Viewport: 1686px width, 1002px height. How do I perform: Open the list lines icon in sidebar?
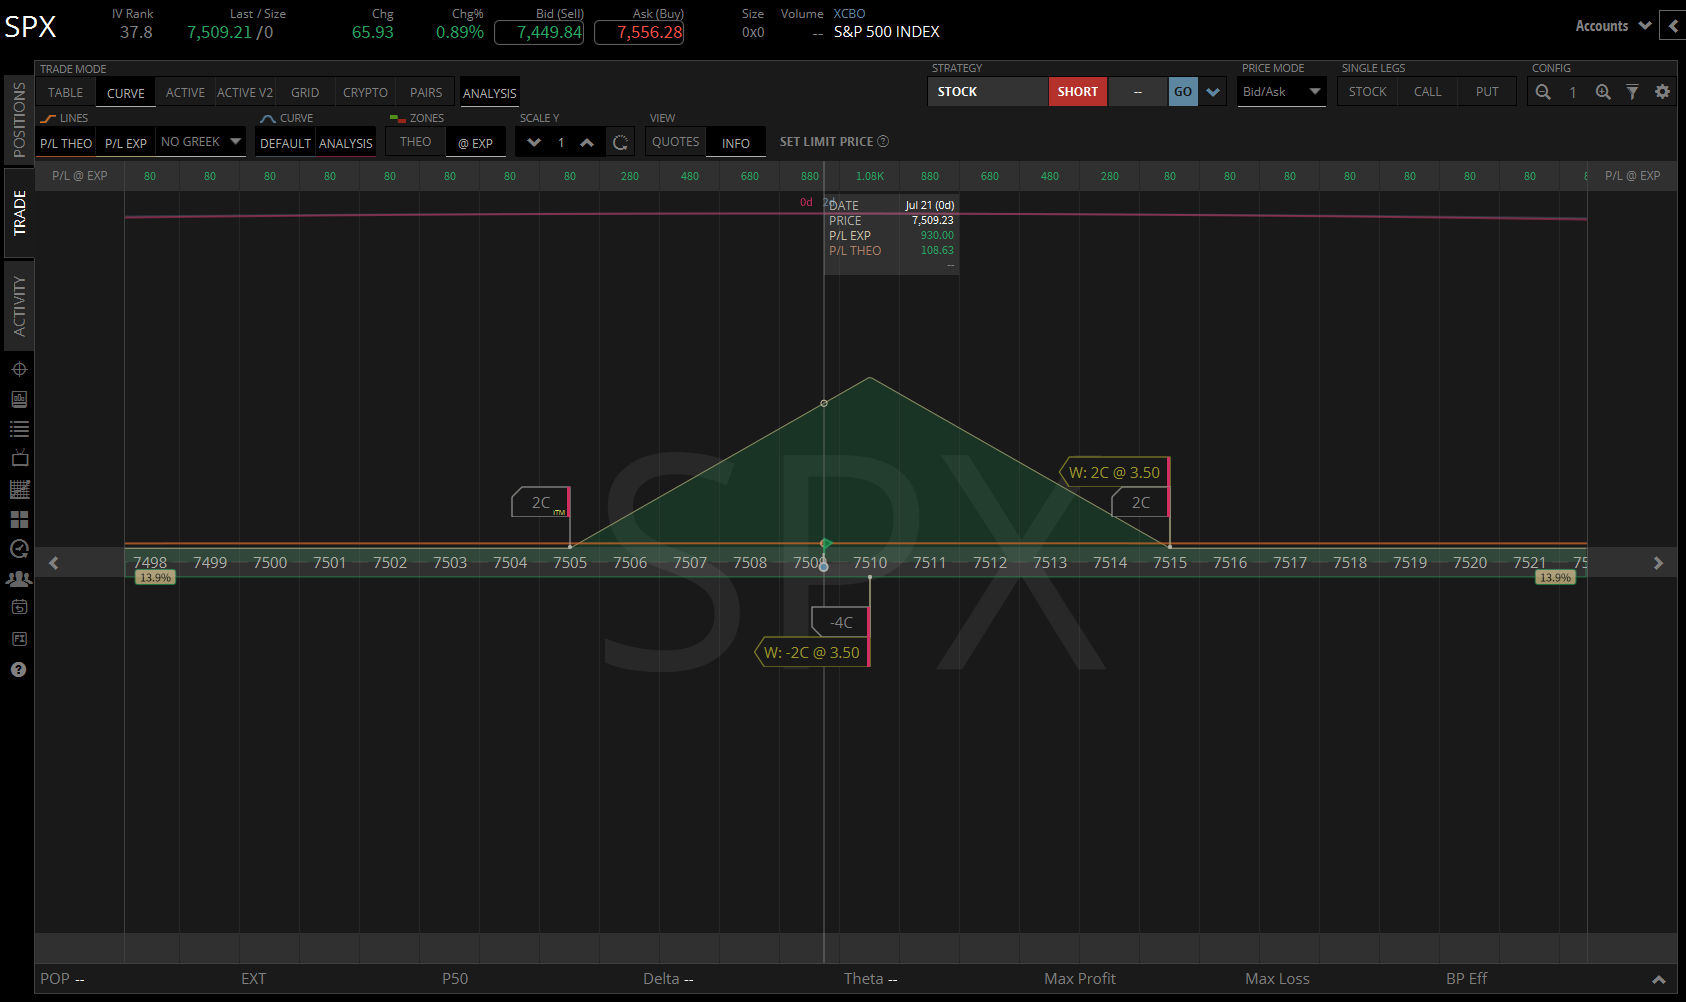19,429
